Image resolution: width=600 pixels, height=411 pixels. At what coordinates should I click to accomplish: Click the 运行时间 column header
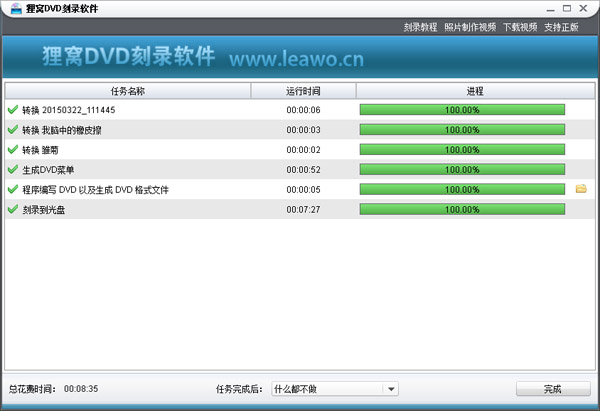coord(303,91)
